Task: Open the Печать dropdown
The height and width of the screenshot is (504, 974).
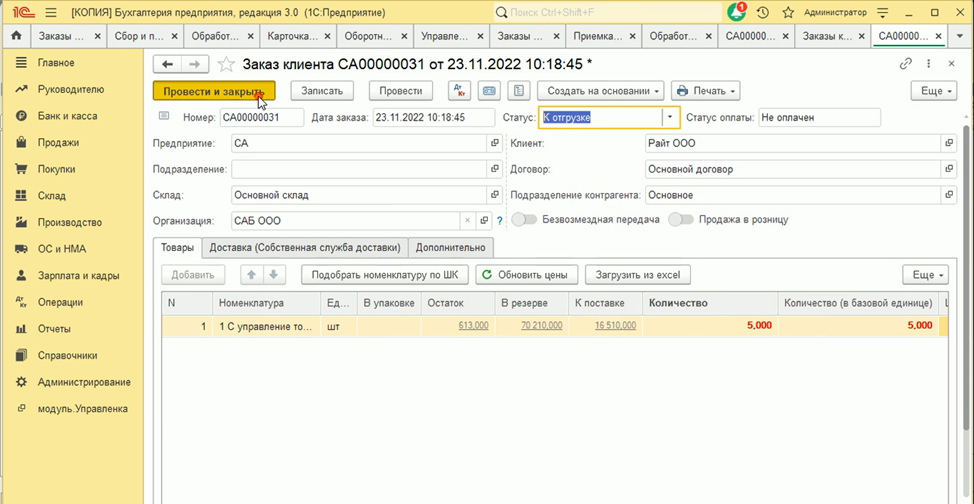Action: point(706,91)
